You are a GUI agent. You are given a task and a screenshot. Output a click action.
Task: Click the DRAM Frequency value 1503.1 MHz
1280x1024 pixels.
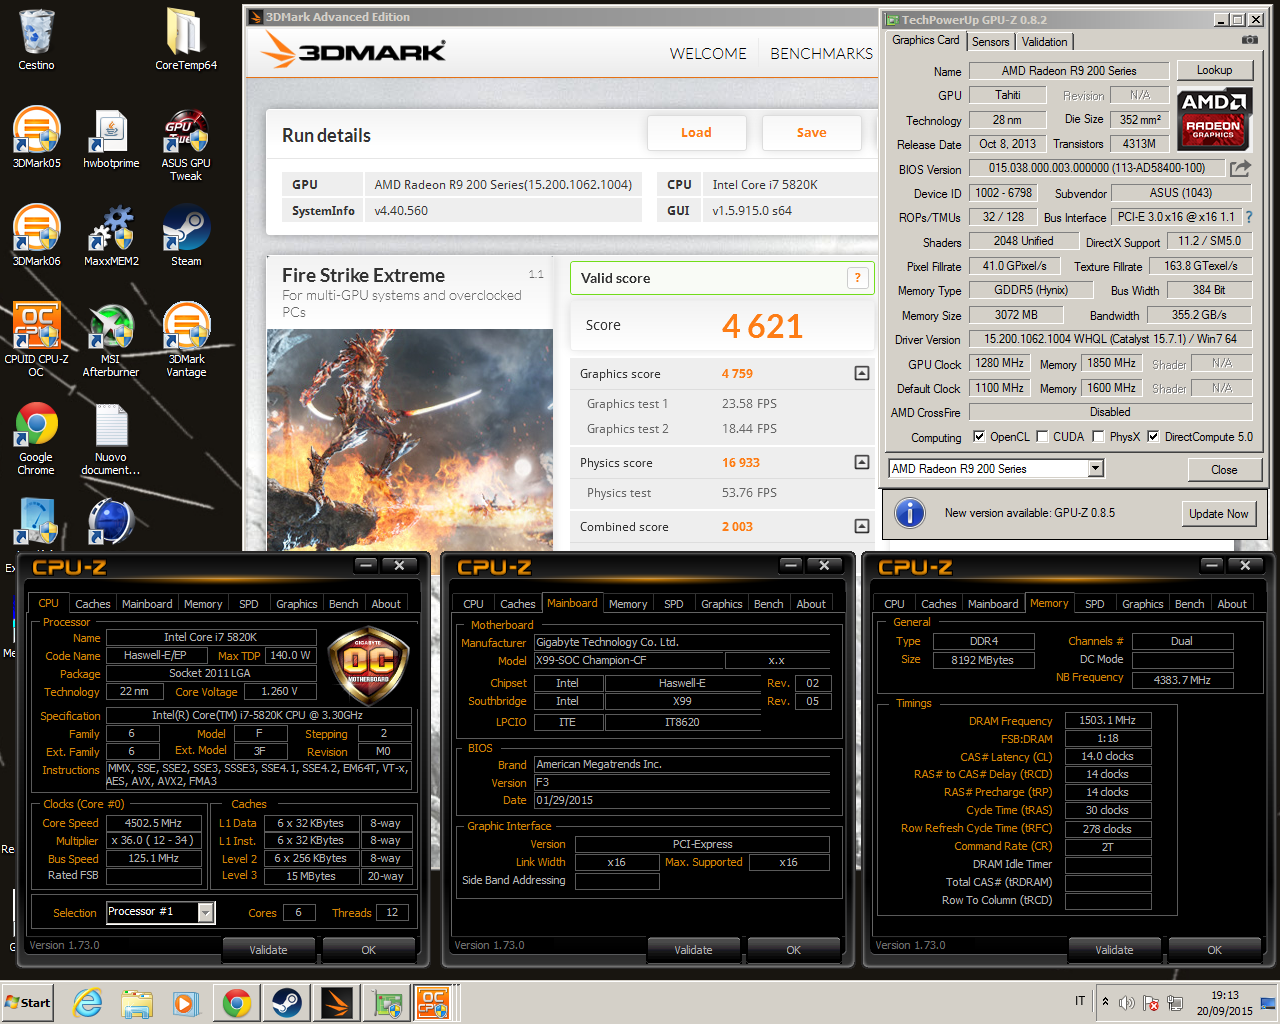1107,720
